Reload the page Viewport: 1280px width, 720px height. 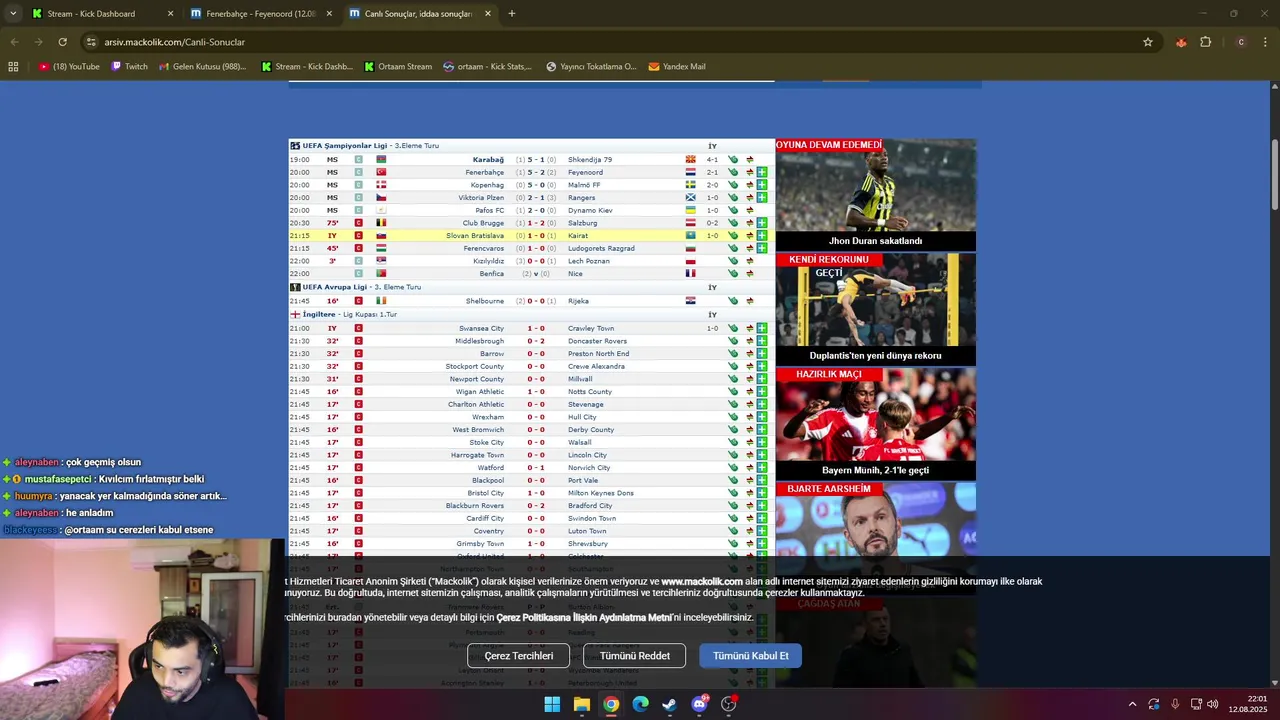(x=62, y=42)
